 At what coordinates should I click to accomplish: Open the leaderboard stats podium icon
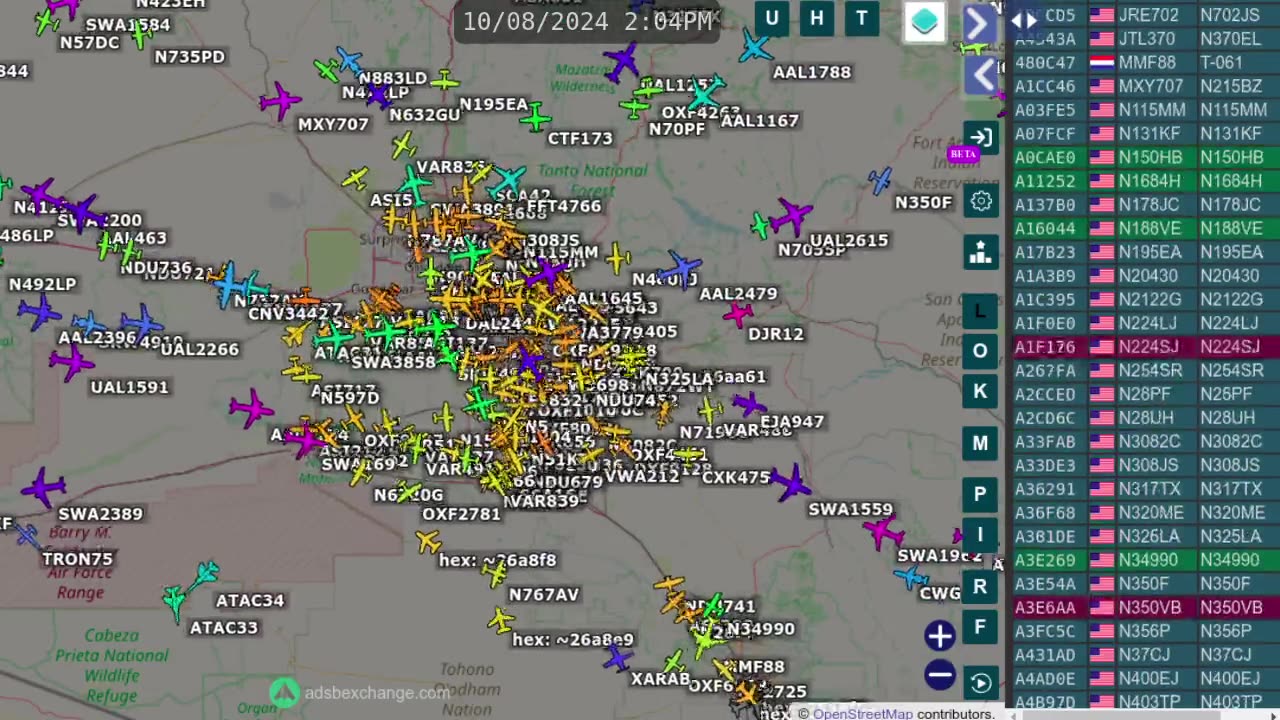tap(980, 252)
